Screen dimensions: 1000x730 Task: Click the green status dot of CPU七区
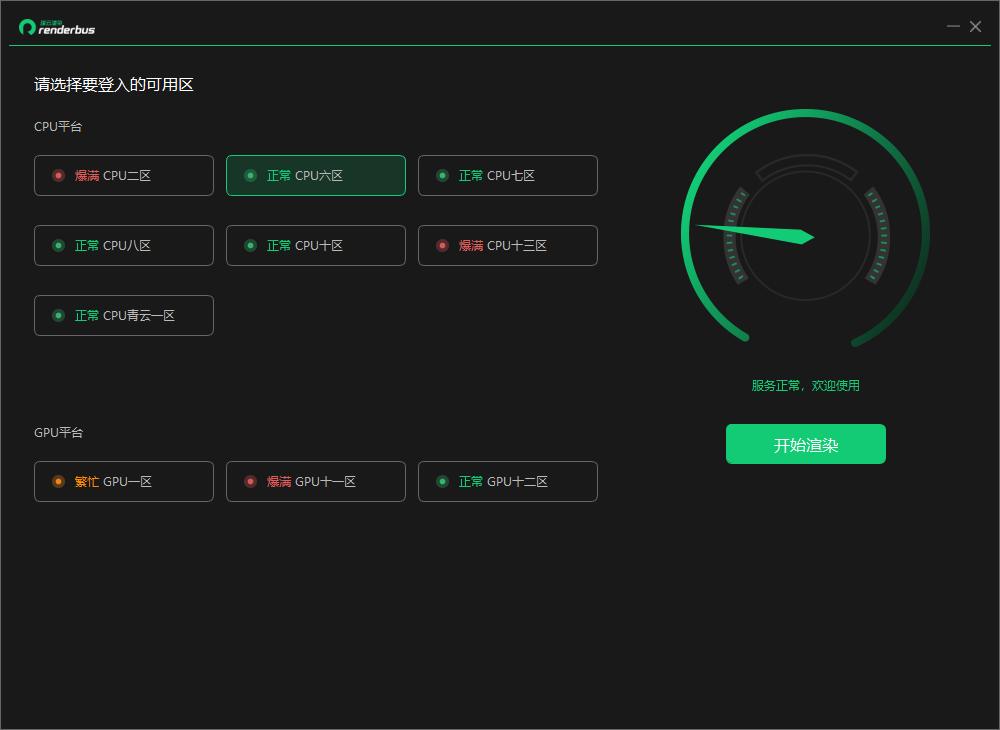[x=443, y=175]
